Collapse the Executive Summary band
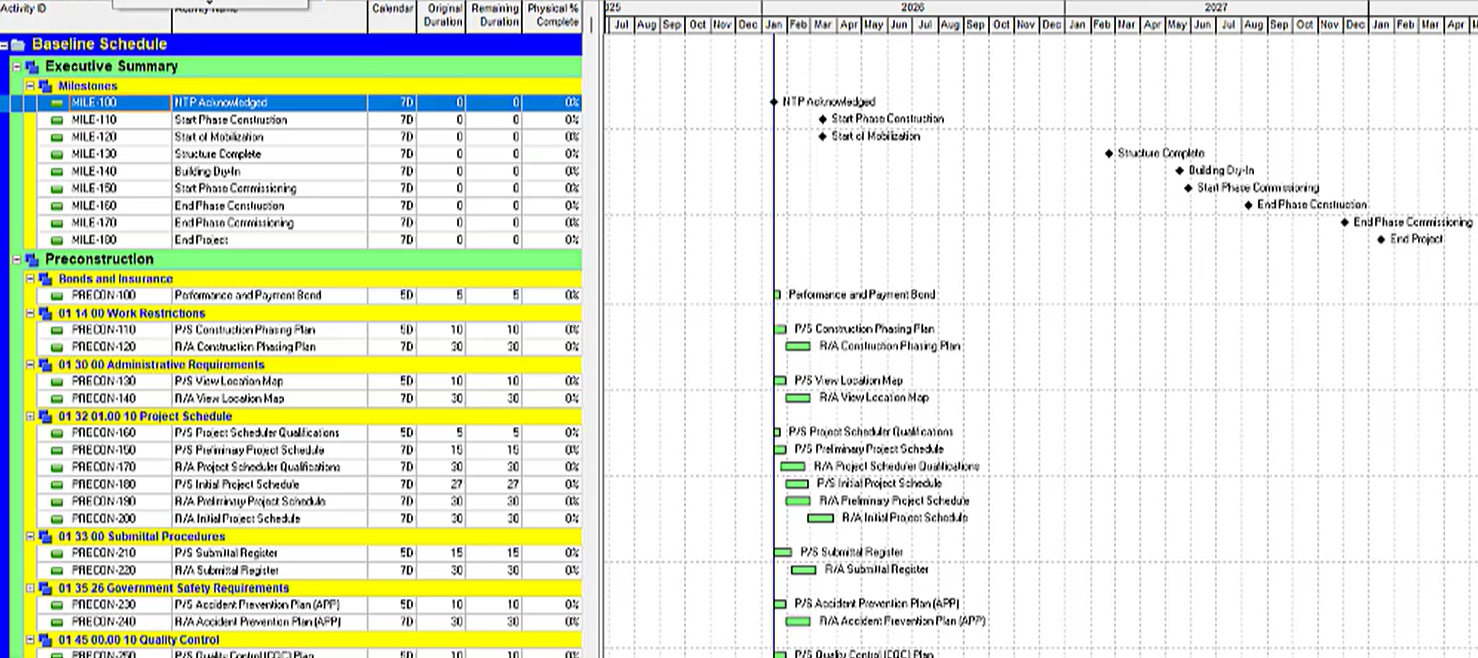This screenshot has width=1478, height=658. click(17, 67)
